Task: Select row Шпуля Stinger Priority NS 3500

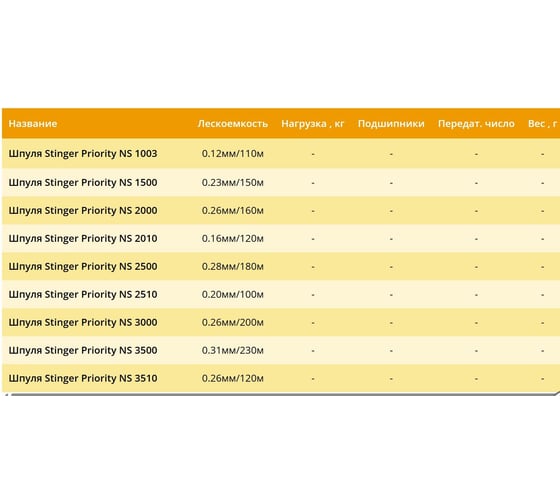Action: pos(281,350)
